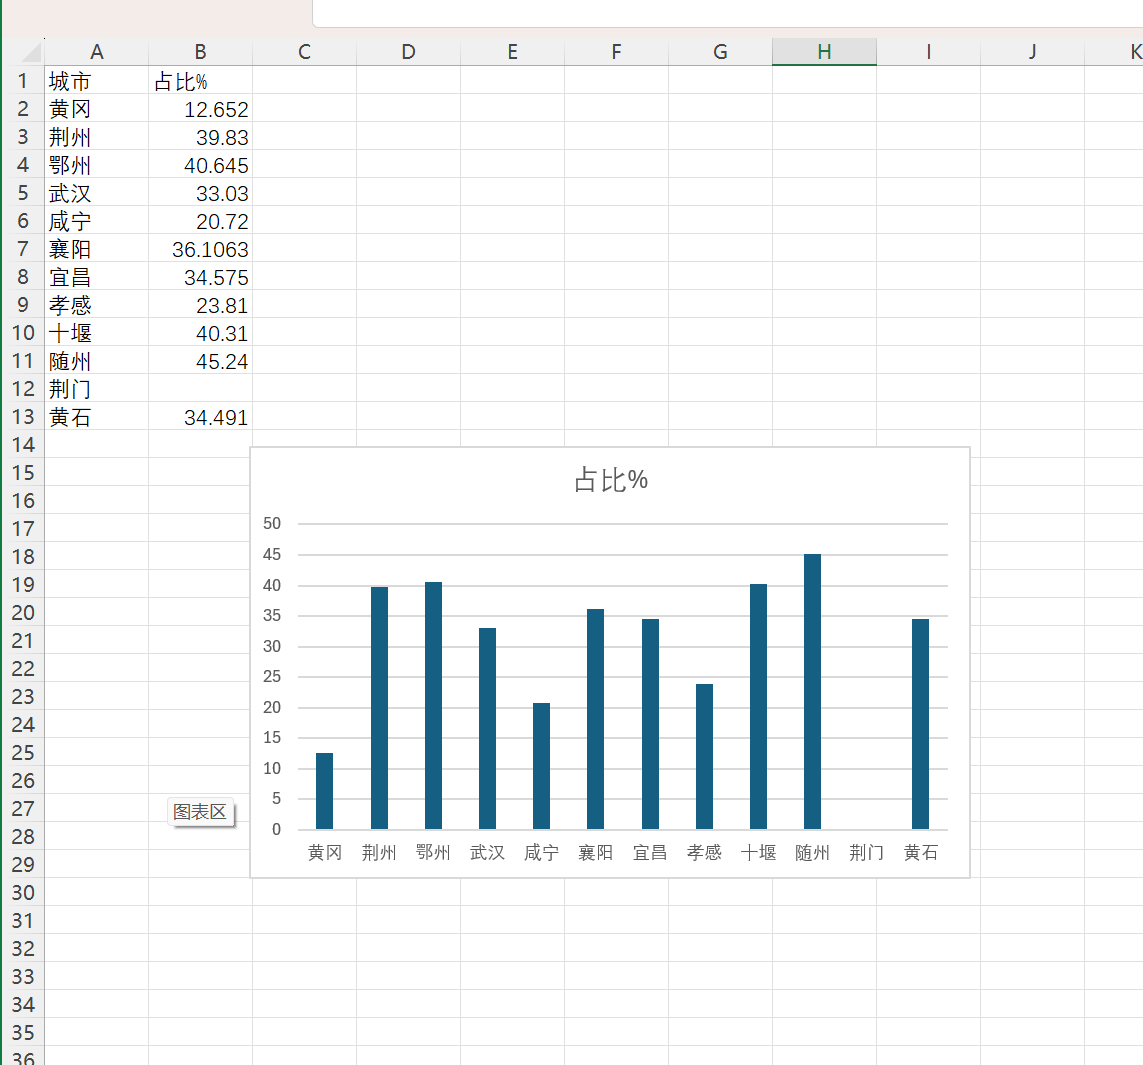The height and width of the screenshot is (1065, 1143).
Task: Select row 30 header
Action: (23, 892)
